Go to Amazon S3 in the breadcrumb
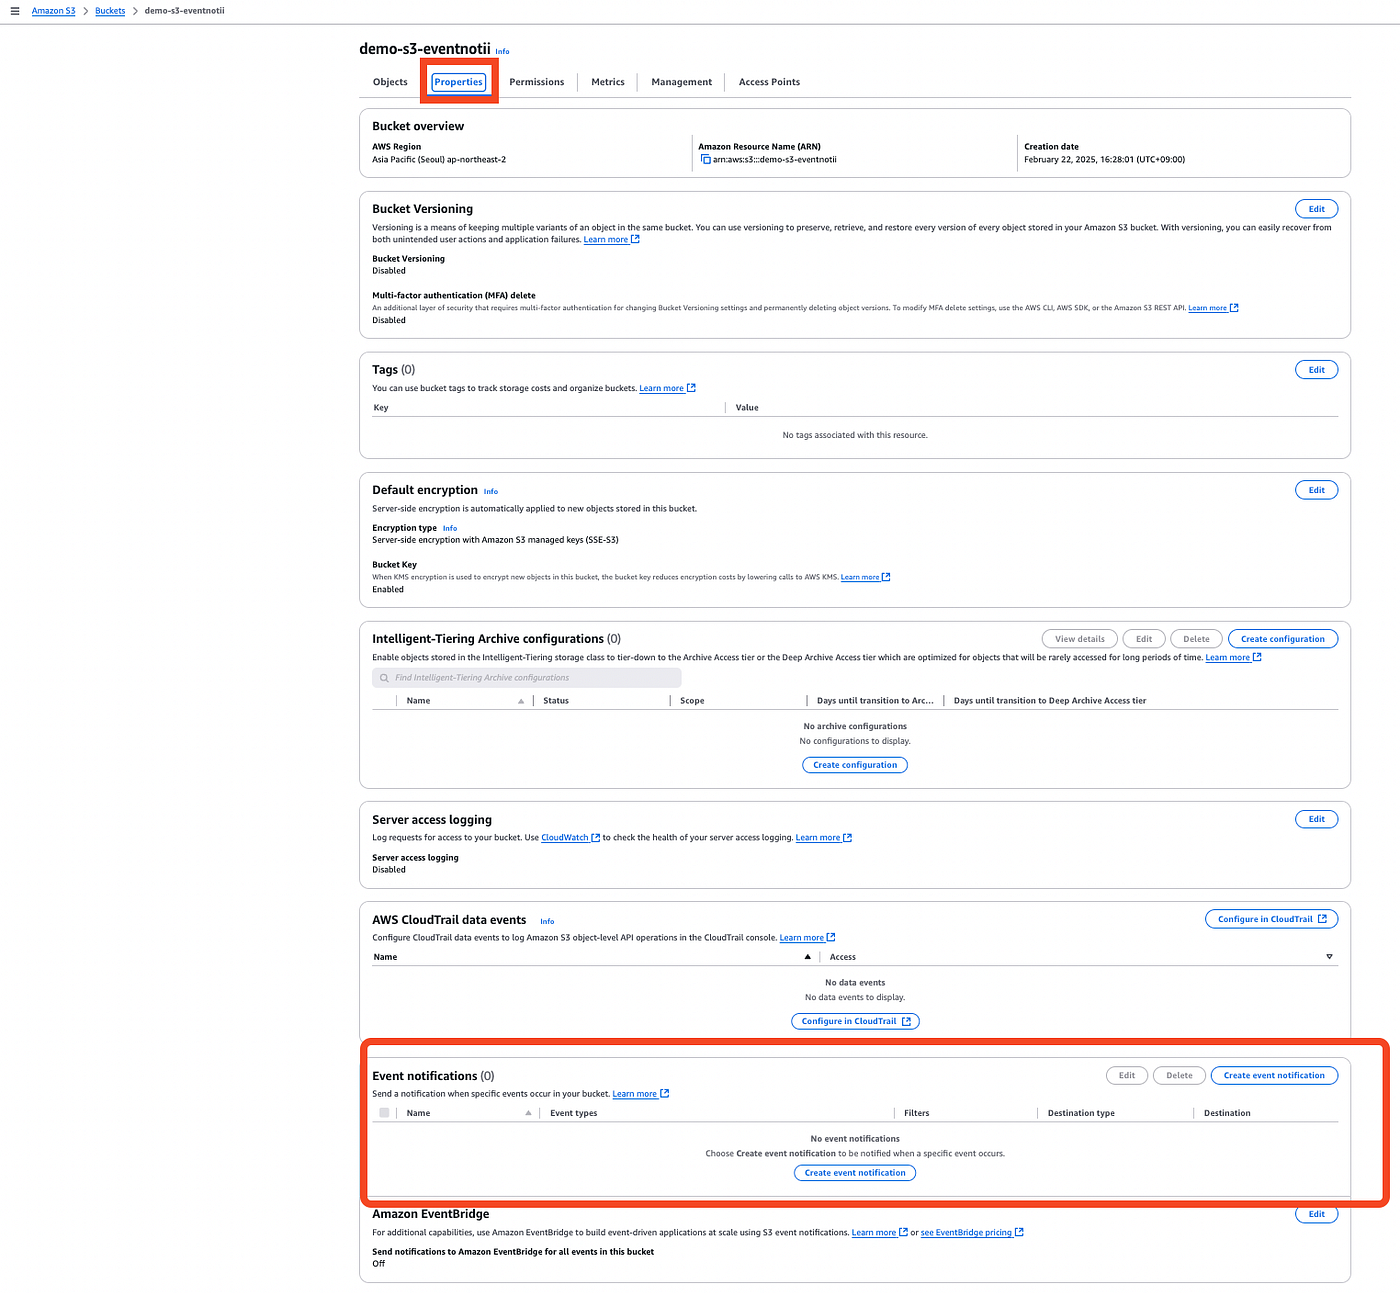Viewport: 1400px width, 1293px height. 54,11
